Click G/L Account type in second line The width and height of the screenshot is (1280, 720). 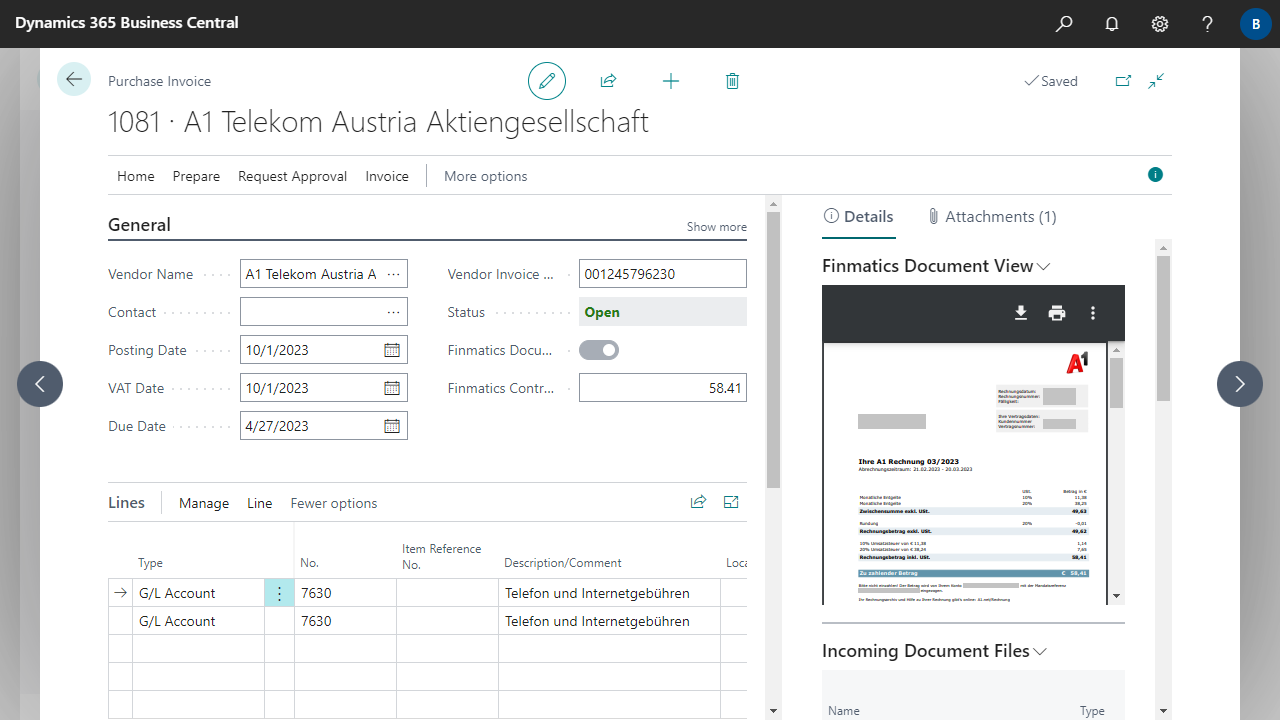click(177, 621)
